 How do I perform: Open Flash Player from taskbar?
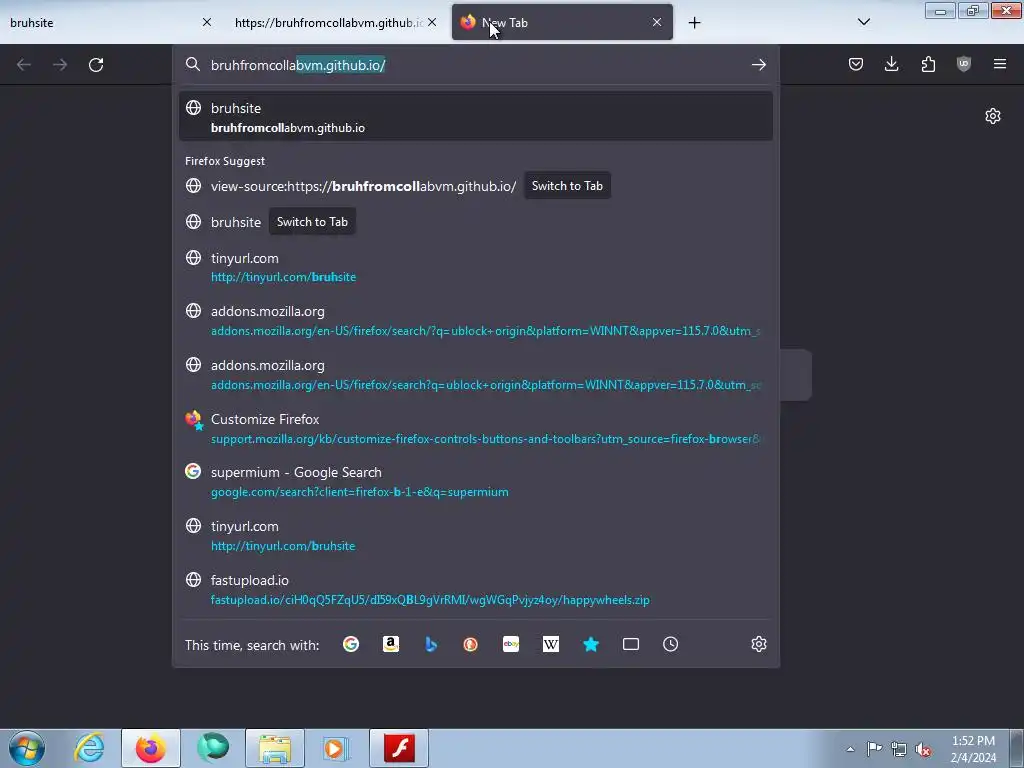tap(399, 748)
